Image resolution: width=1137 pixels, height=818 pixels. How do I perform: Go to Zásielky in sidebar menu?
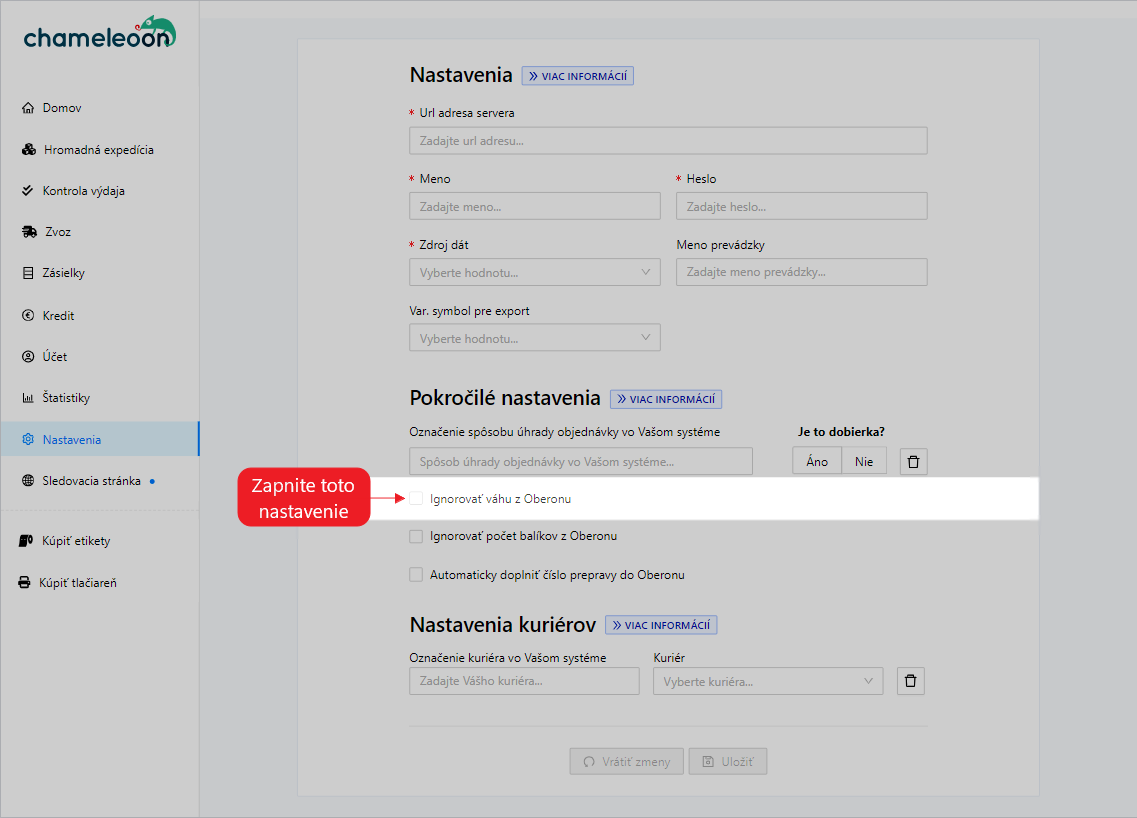[64, 273]
